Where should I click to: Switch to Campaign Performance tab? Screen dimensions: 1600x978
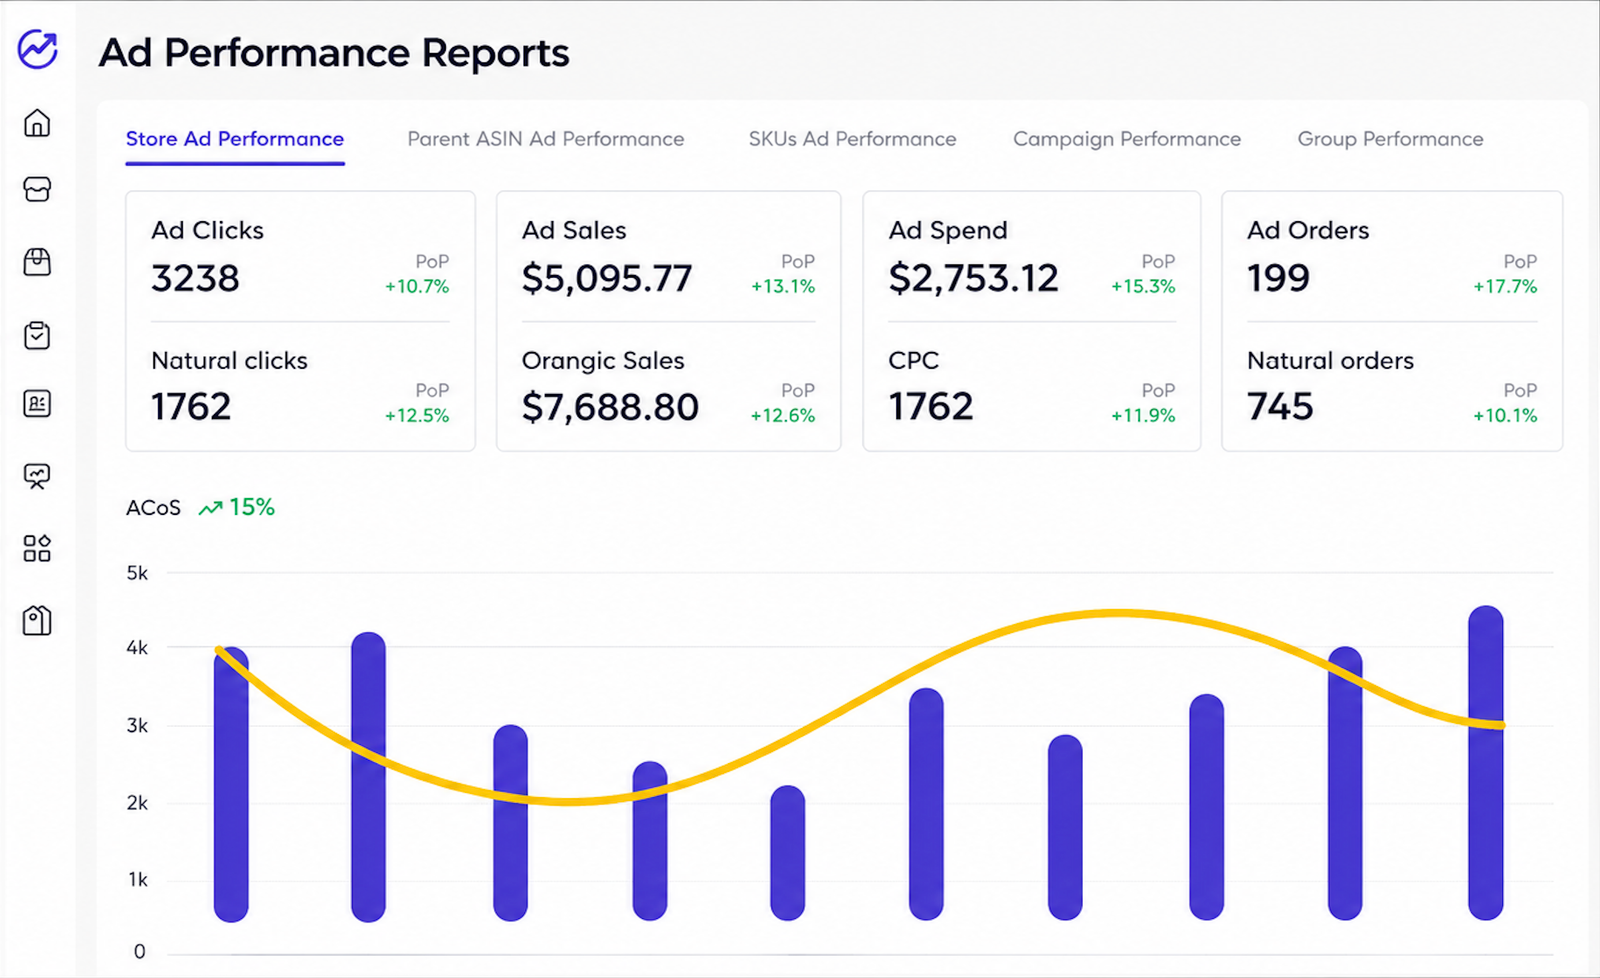pyautogui.click(x=1127, y=139)
